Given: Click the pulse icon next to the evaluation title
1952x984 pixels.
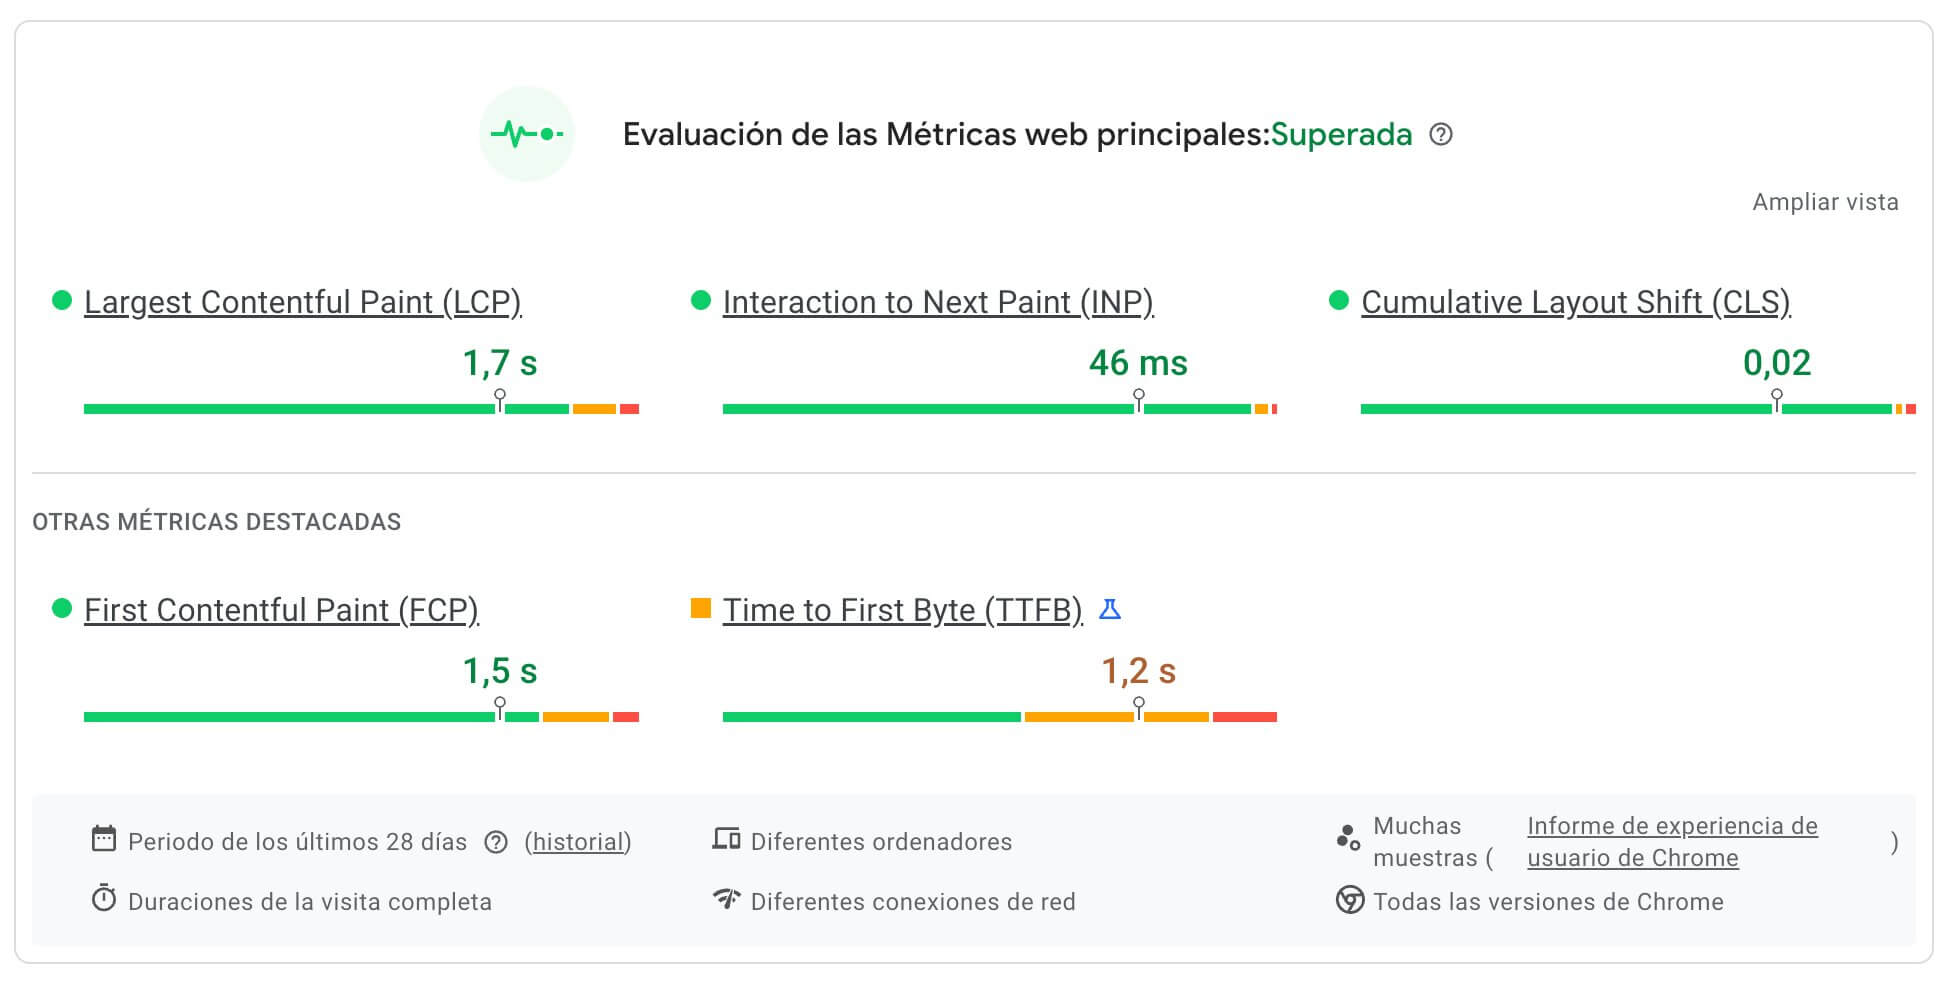Looking at the screenshot, I should [527, 133].
